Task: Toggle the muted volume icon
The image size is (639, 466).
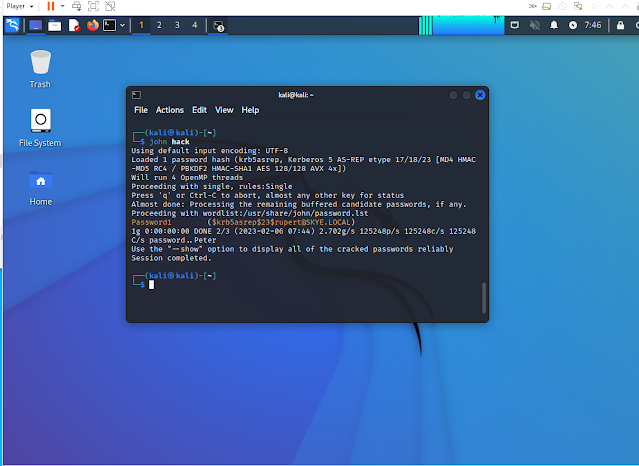Action: click(x=534, y=25)
